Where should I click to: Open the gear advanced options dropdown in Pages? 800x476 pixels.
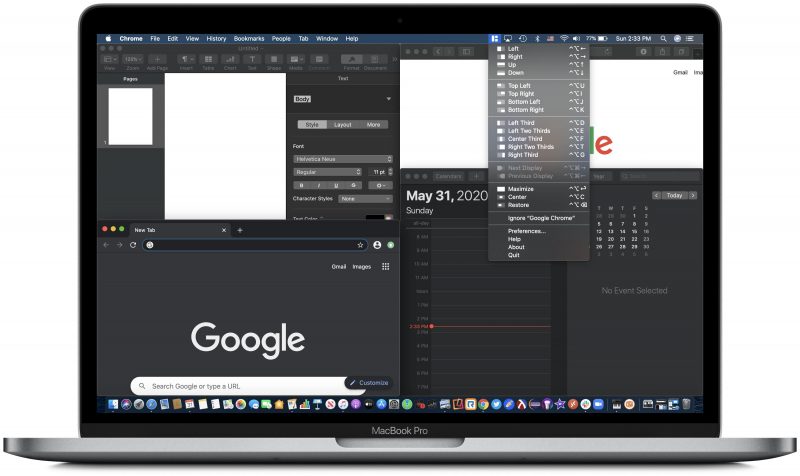tap(381, 185)
